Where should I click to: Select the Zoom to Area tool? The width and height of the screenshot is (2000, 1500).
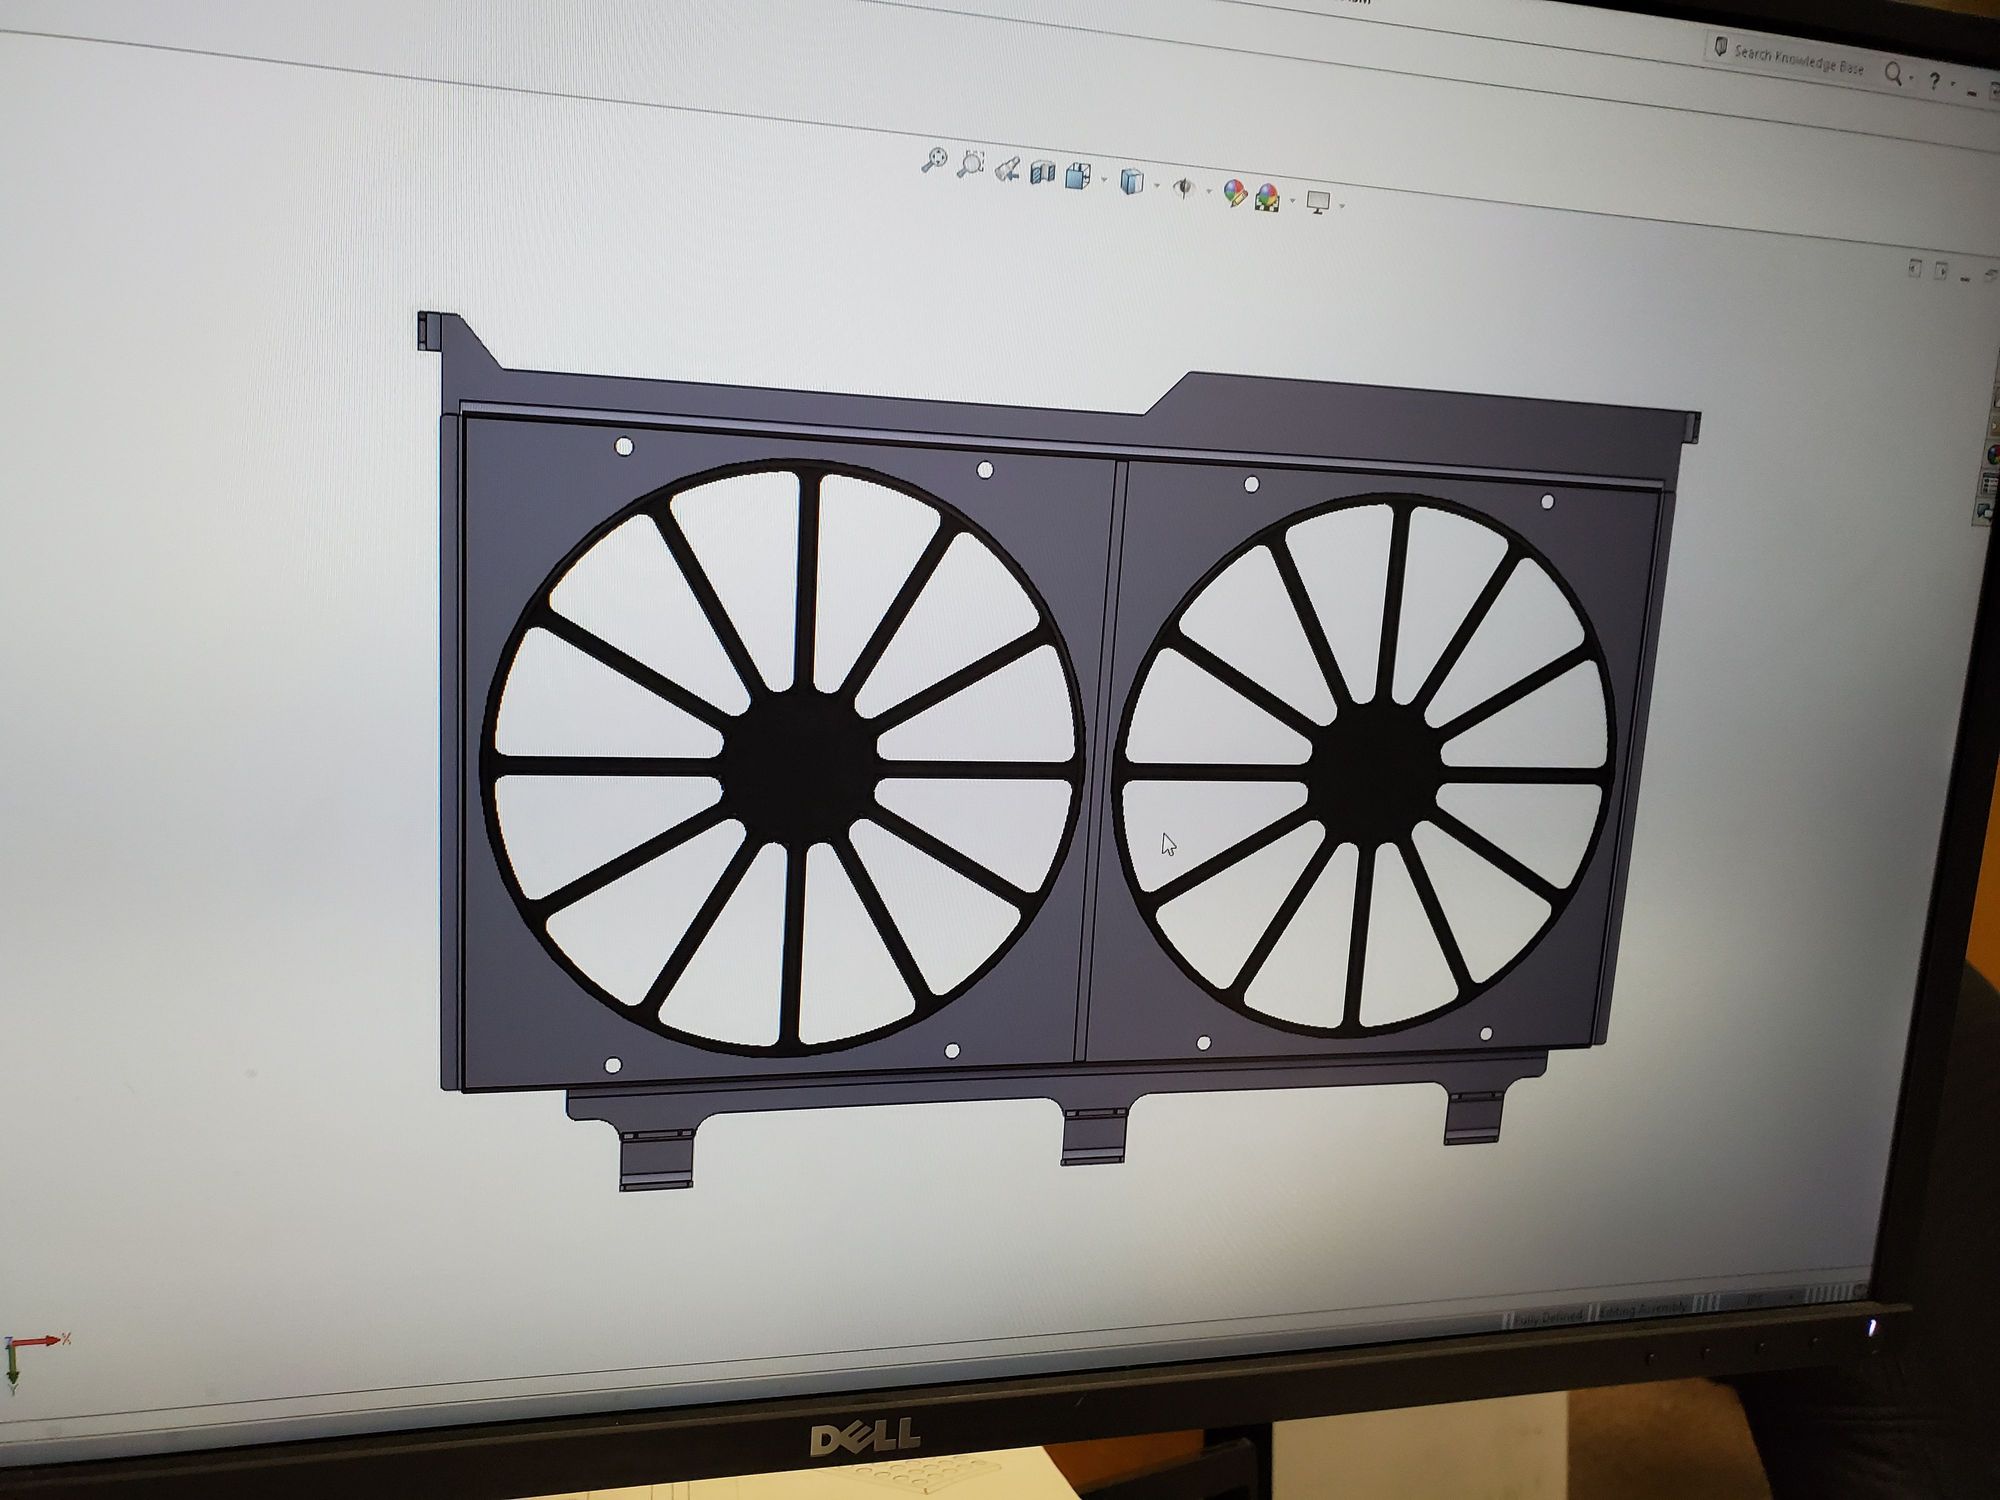[x=970, y=164]
